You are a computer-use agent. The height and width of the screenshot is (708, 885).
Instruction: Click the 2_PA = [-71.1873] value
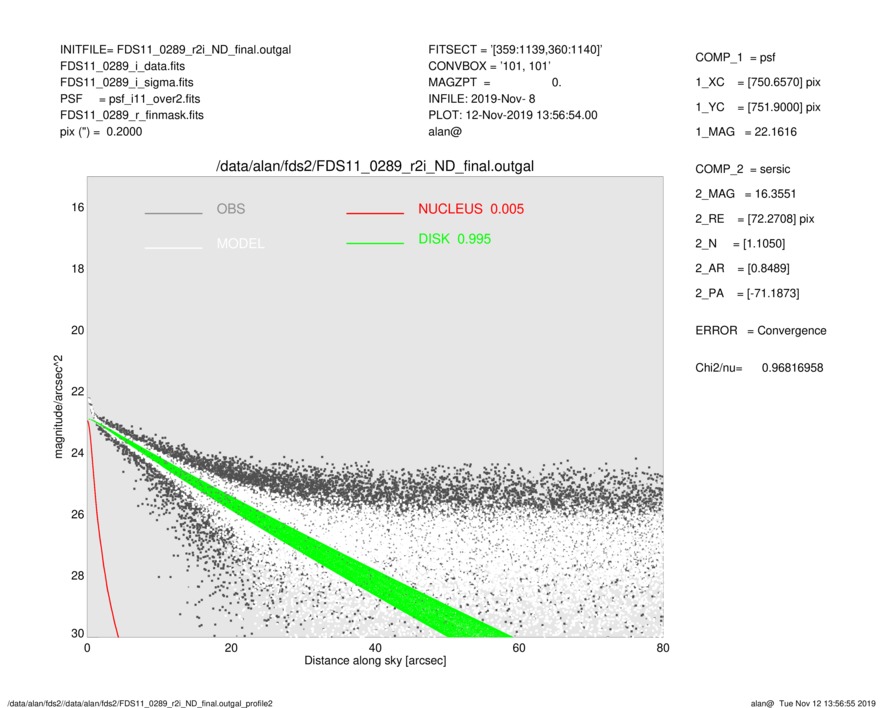(747, 294)
